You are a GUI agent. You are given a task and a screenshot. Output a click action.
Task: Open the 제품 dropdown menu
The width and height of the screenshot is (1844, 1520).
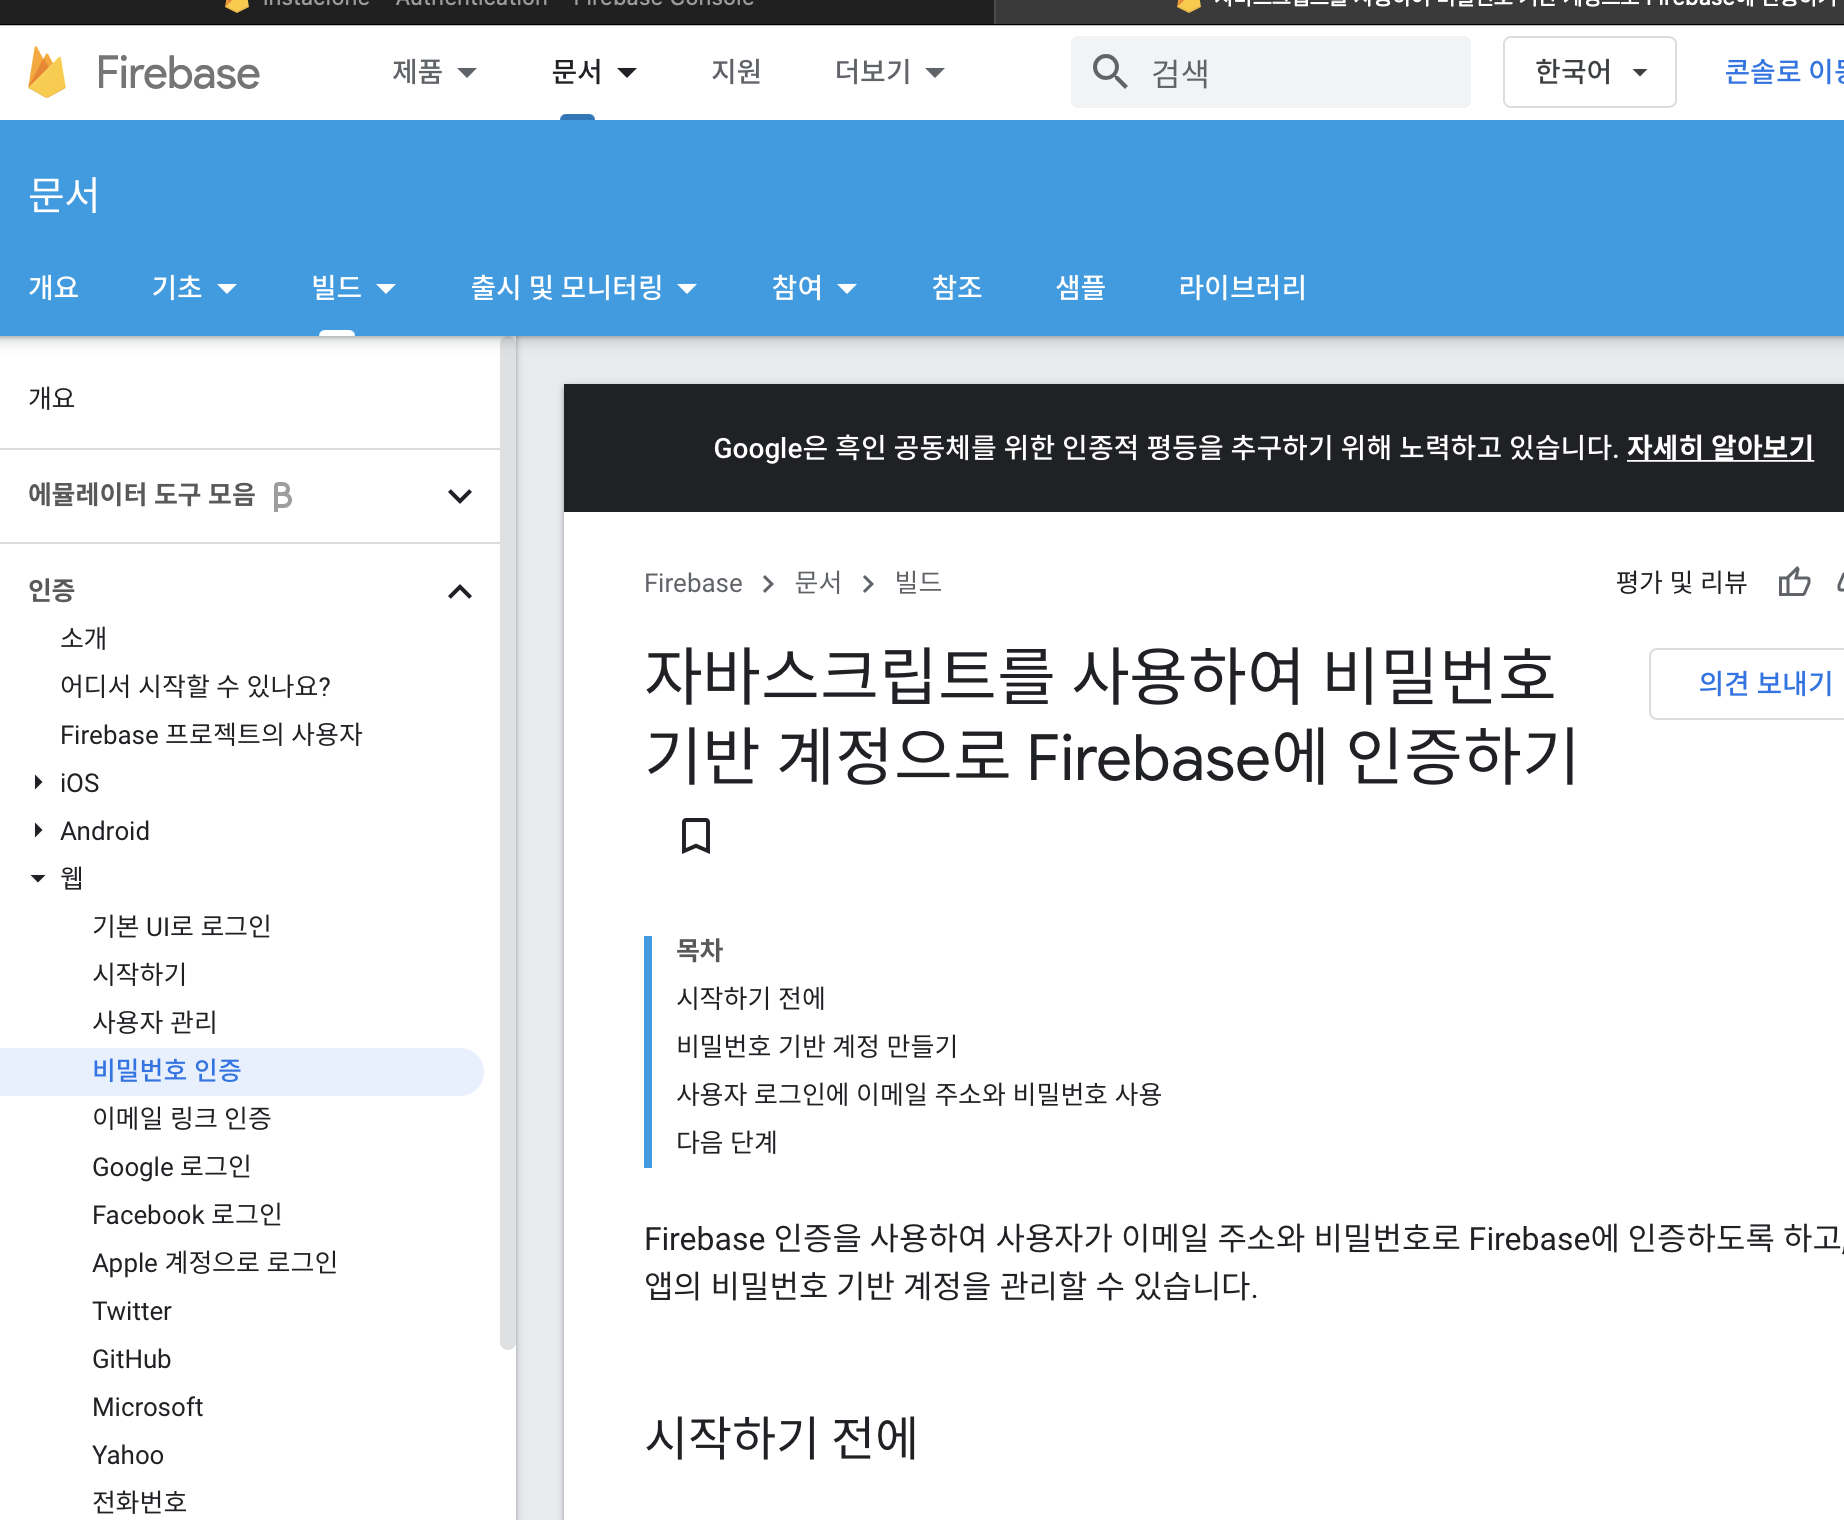[434, 72]
